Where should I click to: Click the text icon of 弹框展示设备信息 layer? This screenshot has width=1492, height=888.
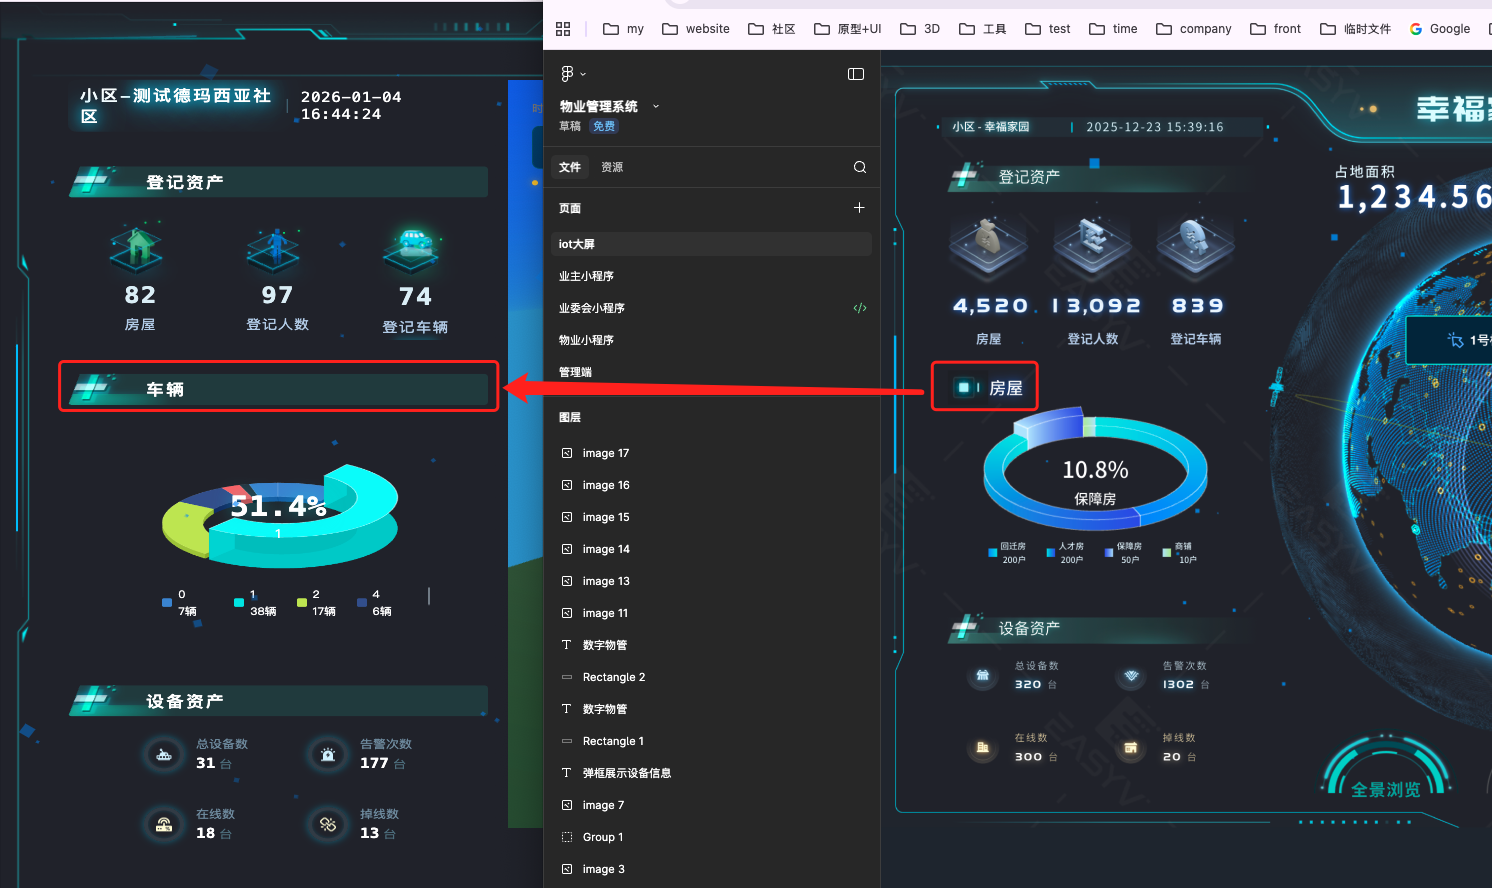(567, 773)
